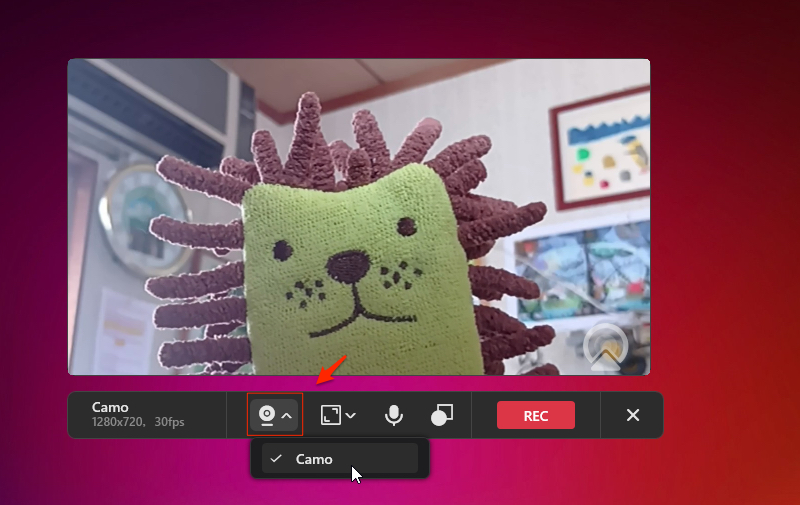800x505 pixels.
Task: Toggle the microphone icon
Action: point(394,415)
